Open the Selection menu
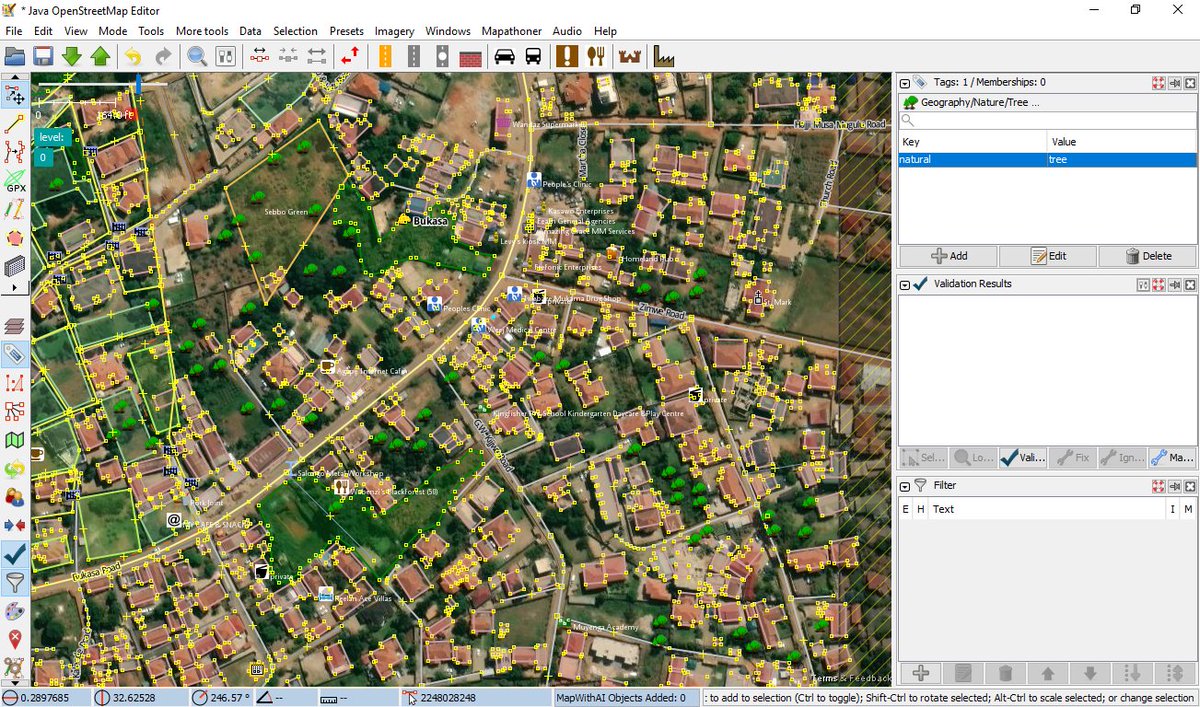Screen dimensions: 1200x707 tap(295, 31)
